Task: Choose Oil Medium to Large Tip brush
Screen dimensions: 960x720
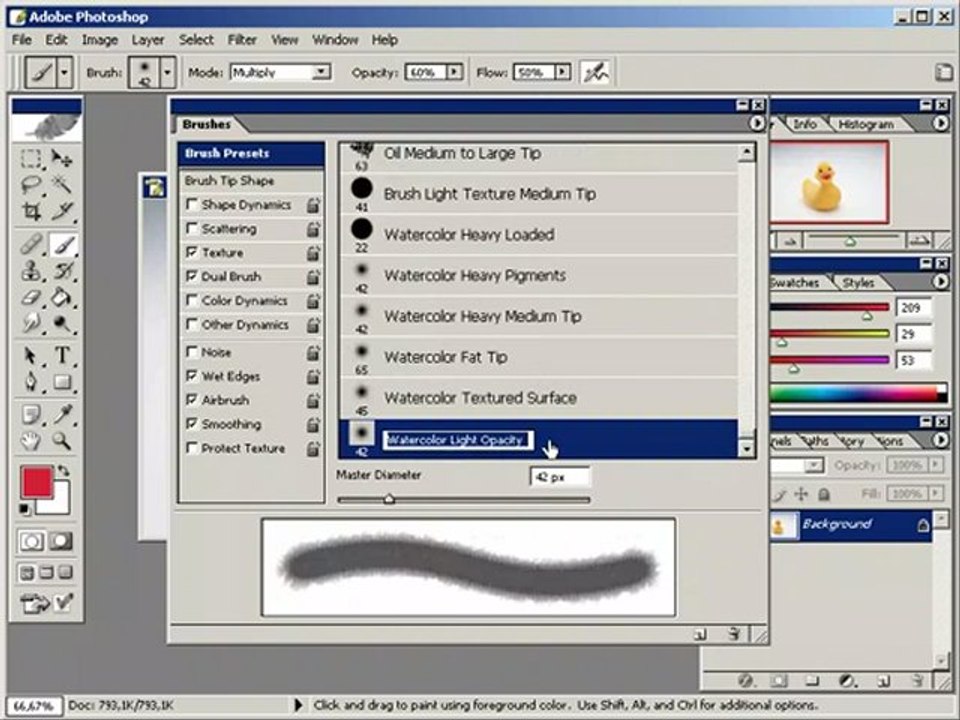Action: tap(539, 157)
